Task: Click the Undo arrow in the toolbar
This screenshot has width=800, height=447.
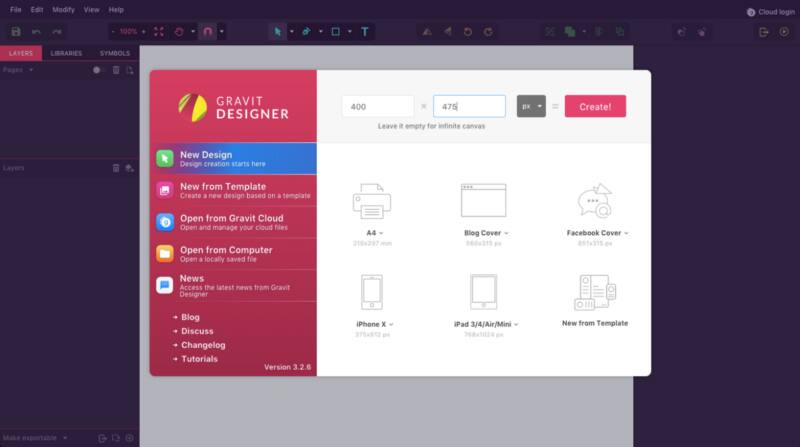Action: [36, 32]
